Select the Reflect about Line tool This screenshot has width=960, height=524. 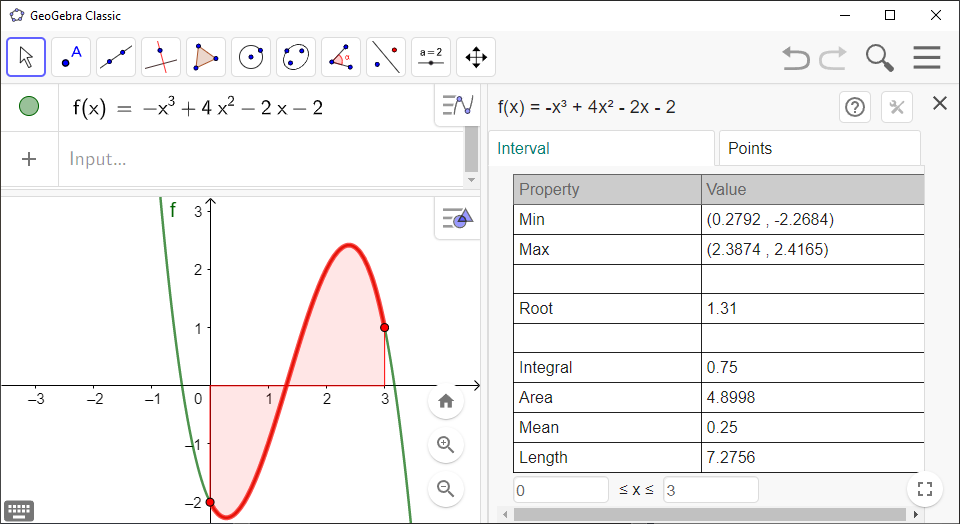[x=386, y=57]
